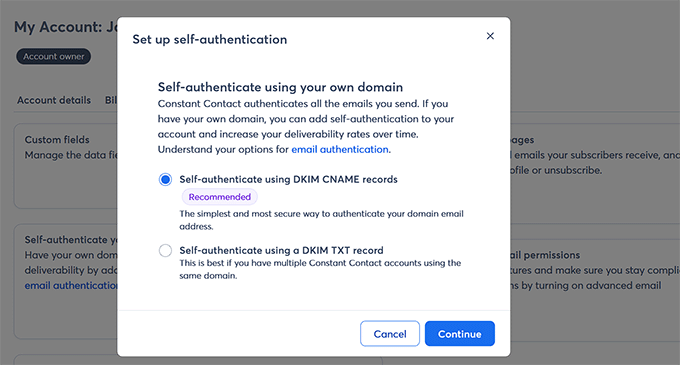
Task: Select the DKIM TXT record radio option
Action: click(x=165, y=251)
